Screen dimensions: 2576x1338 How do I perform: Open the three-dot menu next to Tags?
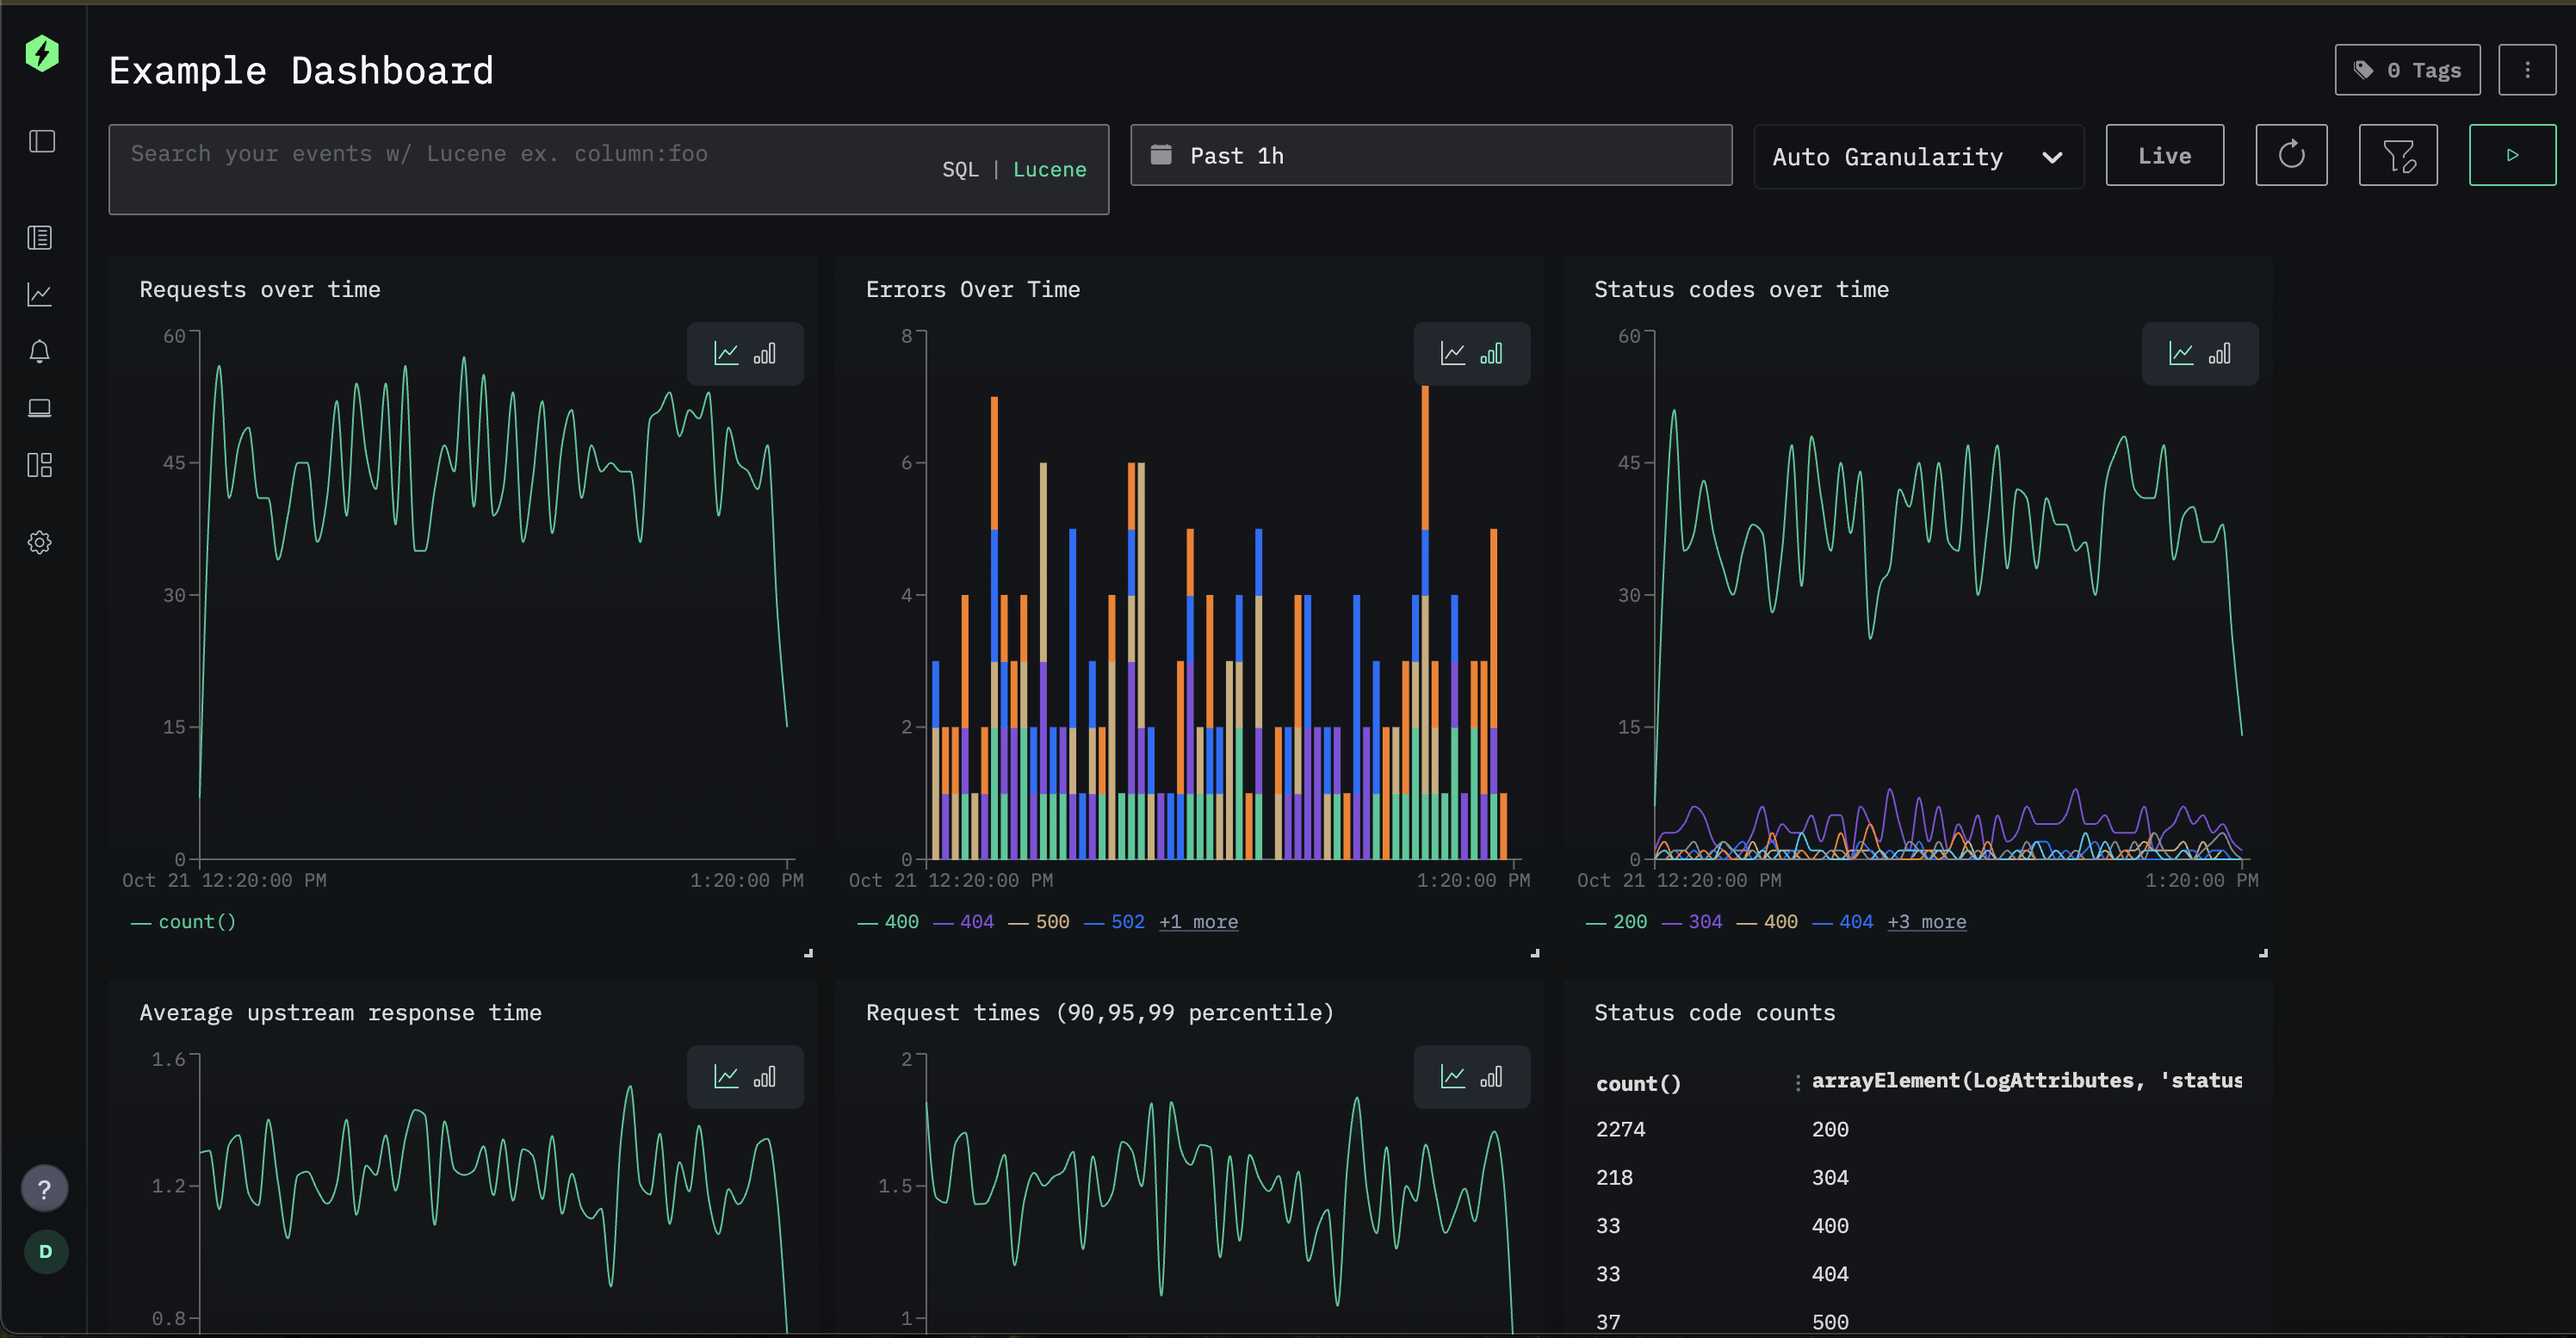(2527, 69)
